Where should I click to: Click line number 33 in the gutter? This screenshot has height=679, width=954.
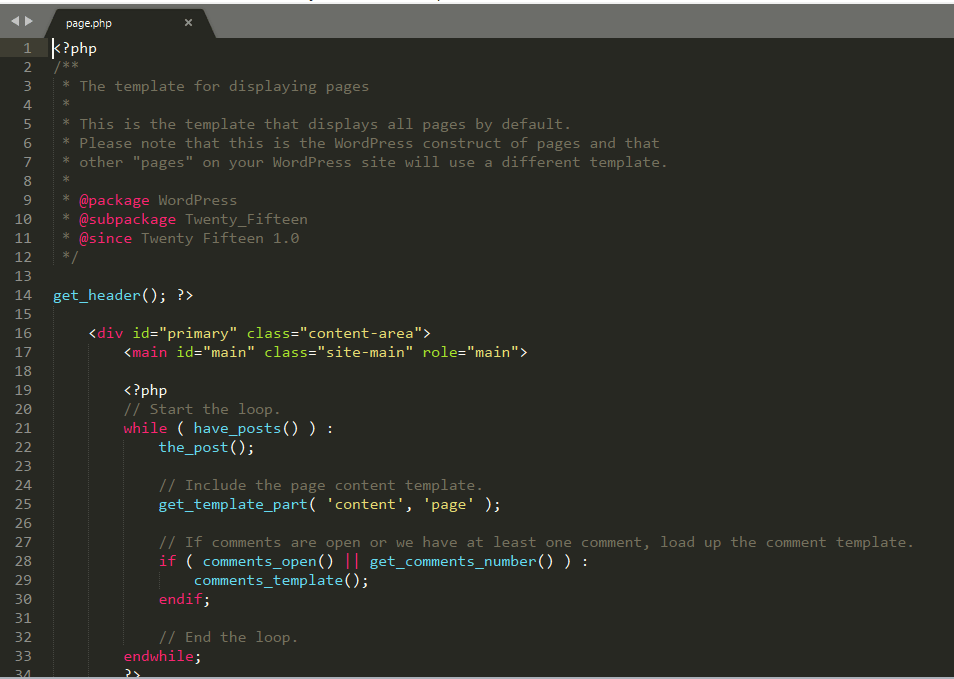point(24,656)
